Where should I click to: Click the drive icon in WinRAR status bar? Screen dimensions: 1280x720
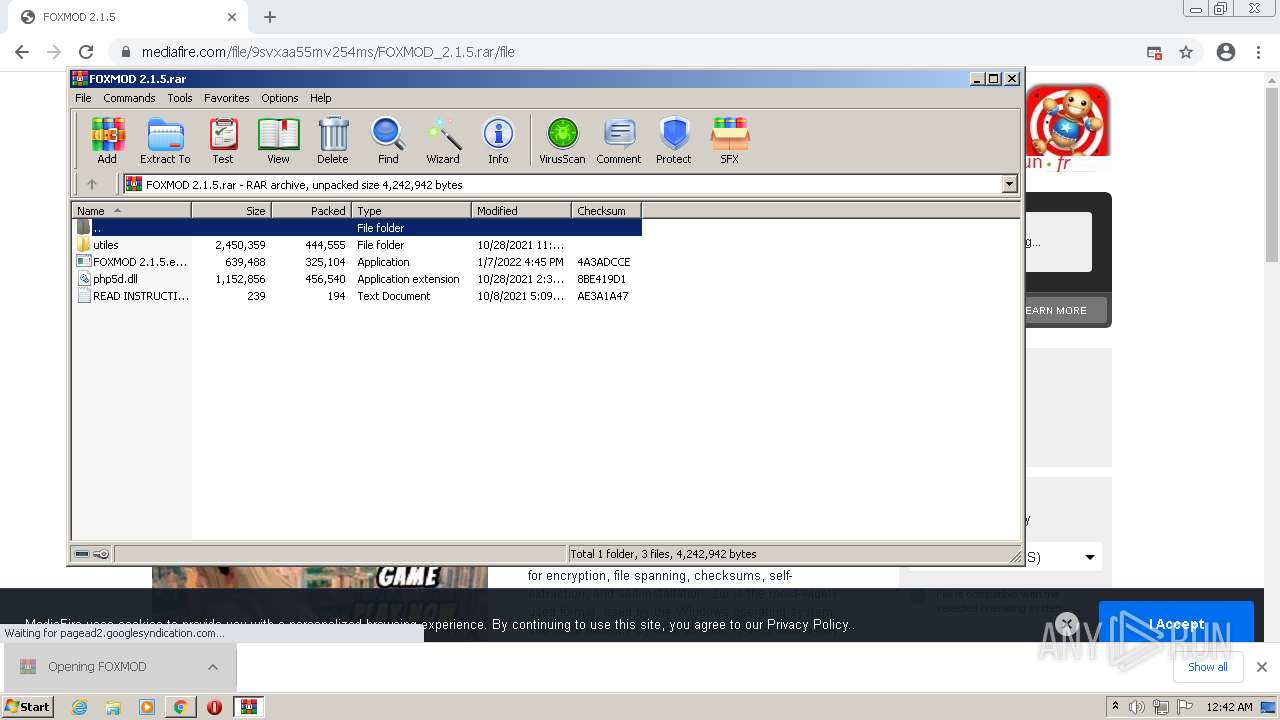click(x=82, y=554)
